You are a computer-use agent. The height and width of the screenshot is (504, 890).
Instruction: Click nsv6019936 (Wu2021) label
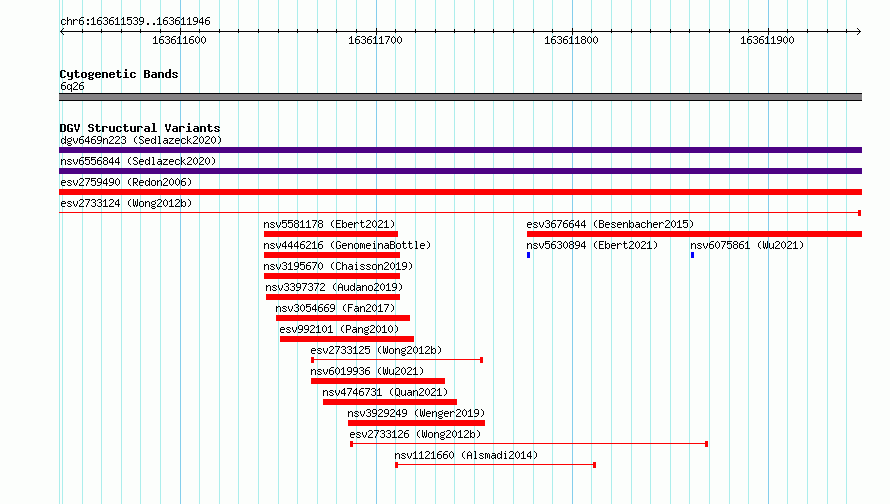[x=367, y=371]
